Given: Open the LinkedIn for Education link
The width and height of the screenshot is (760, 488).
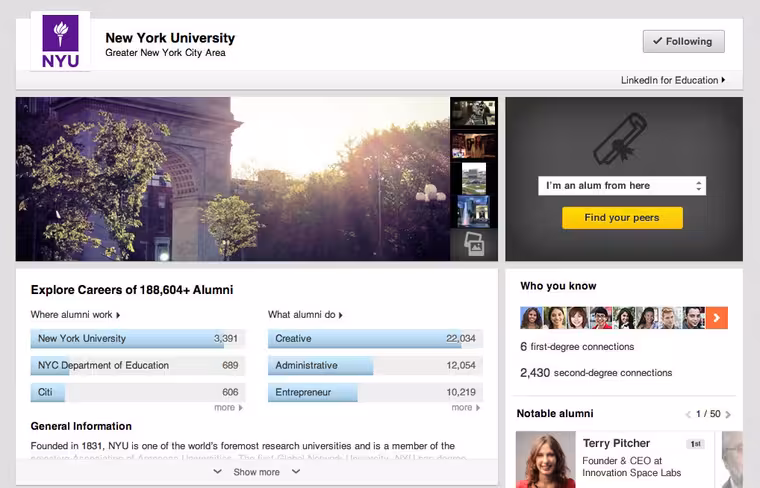Looking at the screenshot, I should click(673, 80).
